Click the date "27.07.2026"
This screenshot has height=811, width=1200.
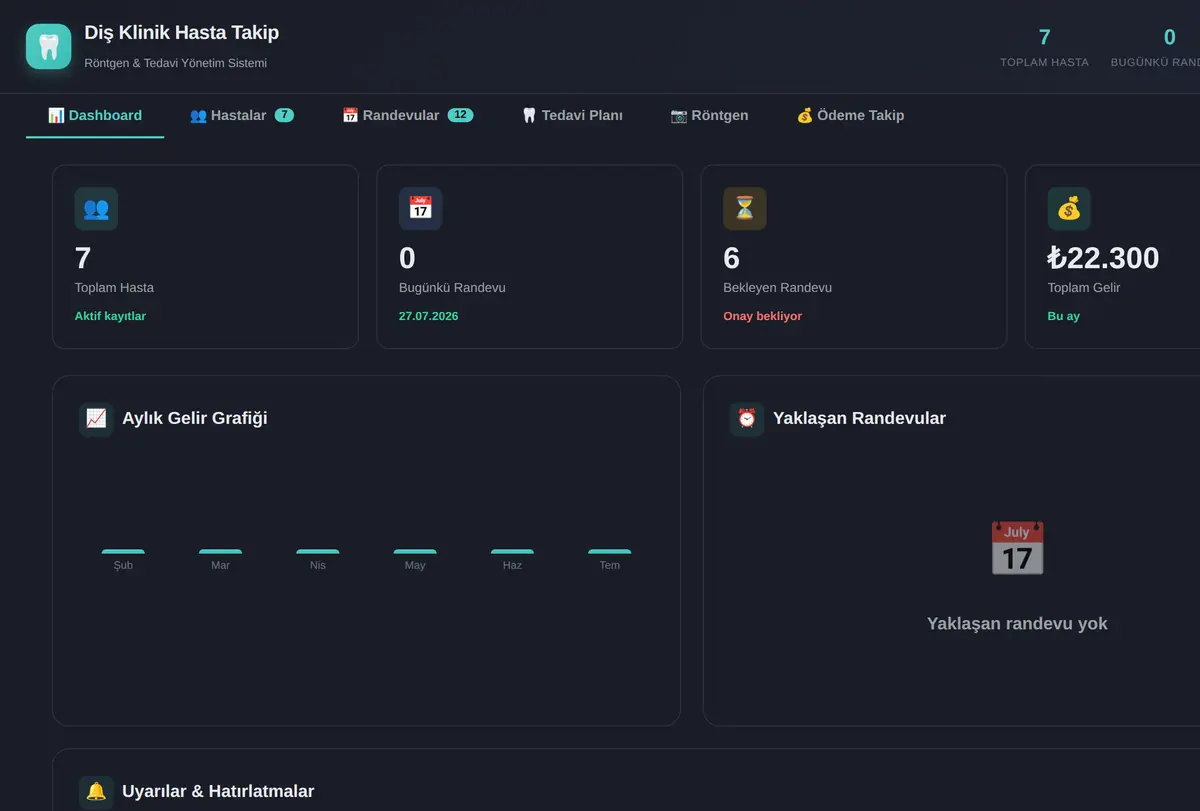(x=429, y=316)
